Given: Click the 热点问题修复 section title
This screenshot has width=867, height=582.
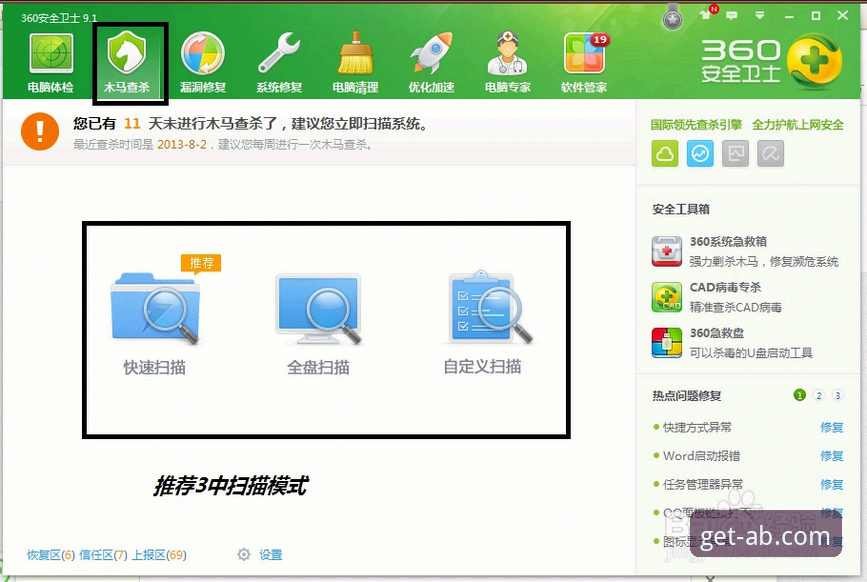Looking at the screenshot, I should 687,396.
